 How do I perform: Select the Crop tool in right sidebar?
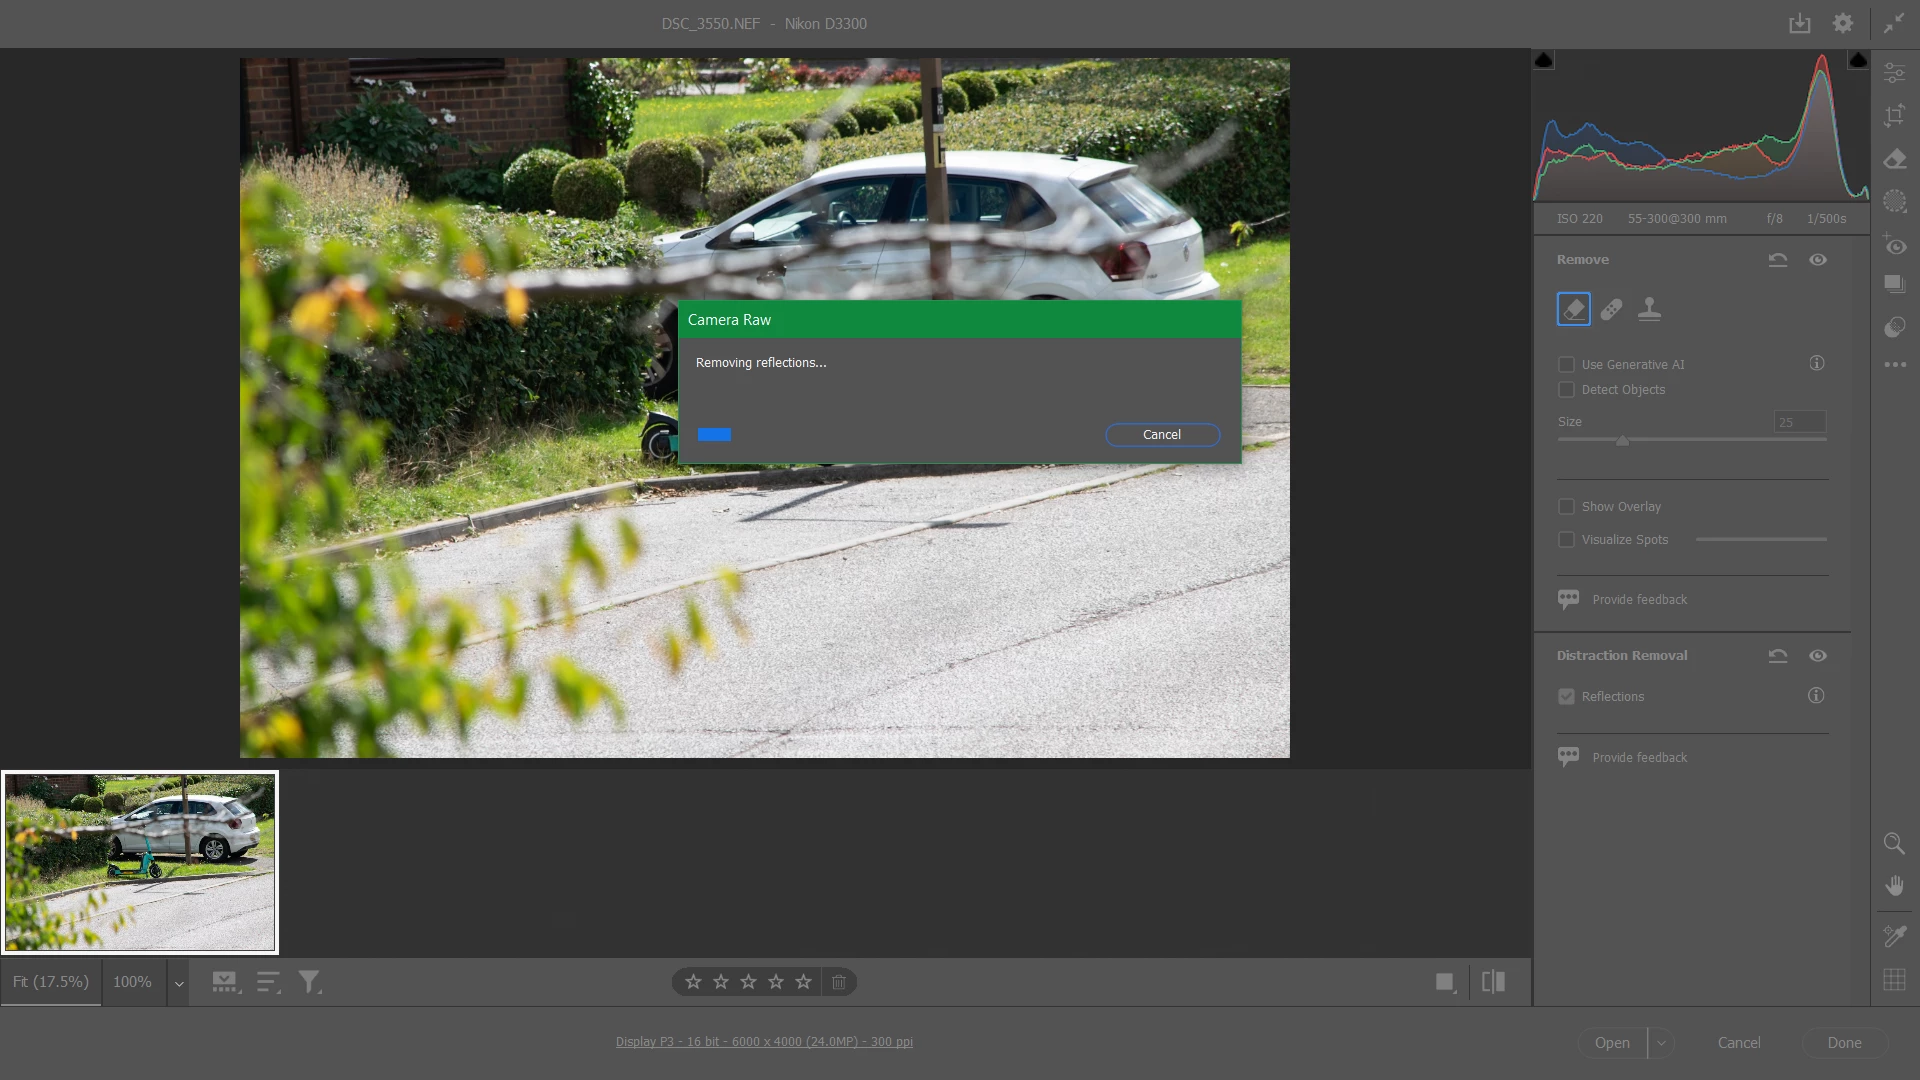[x=1894, y=116]
